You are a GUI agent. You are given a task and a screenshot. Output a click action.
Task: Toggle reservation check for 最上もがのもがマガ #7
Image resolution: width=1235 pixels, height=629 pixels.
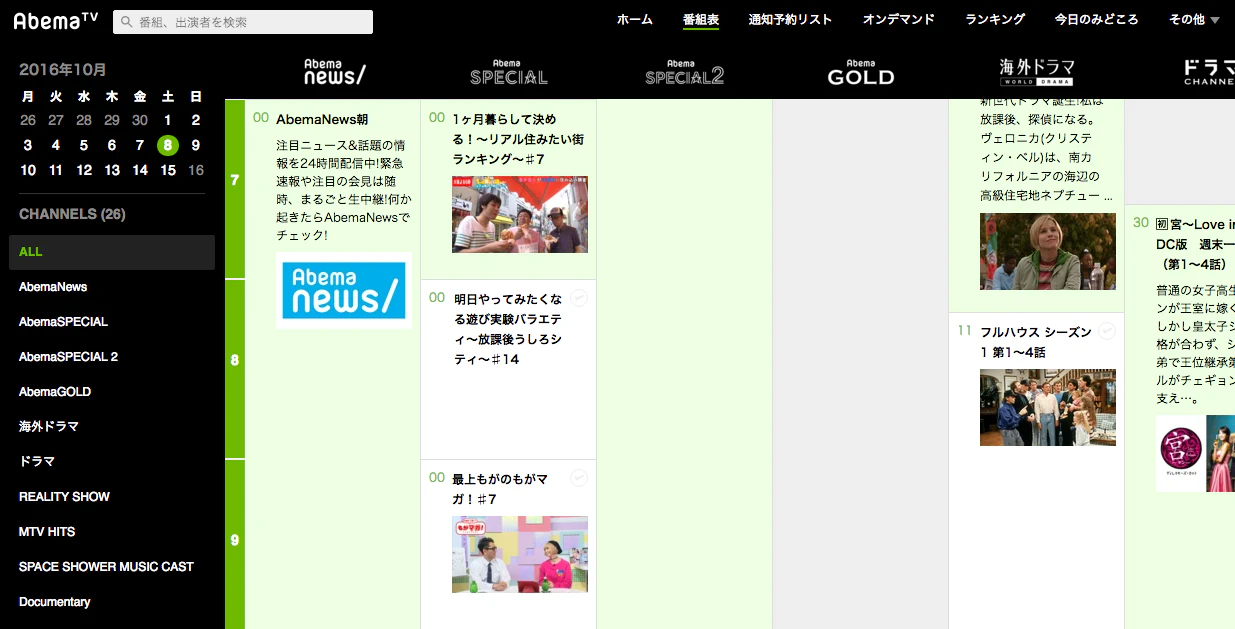click(x=579, y=478)
